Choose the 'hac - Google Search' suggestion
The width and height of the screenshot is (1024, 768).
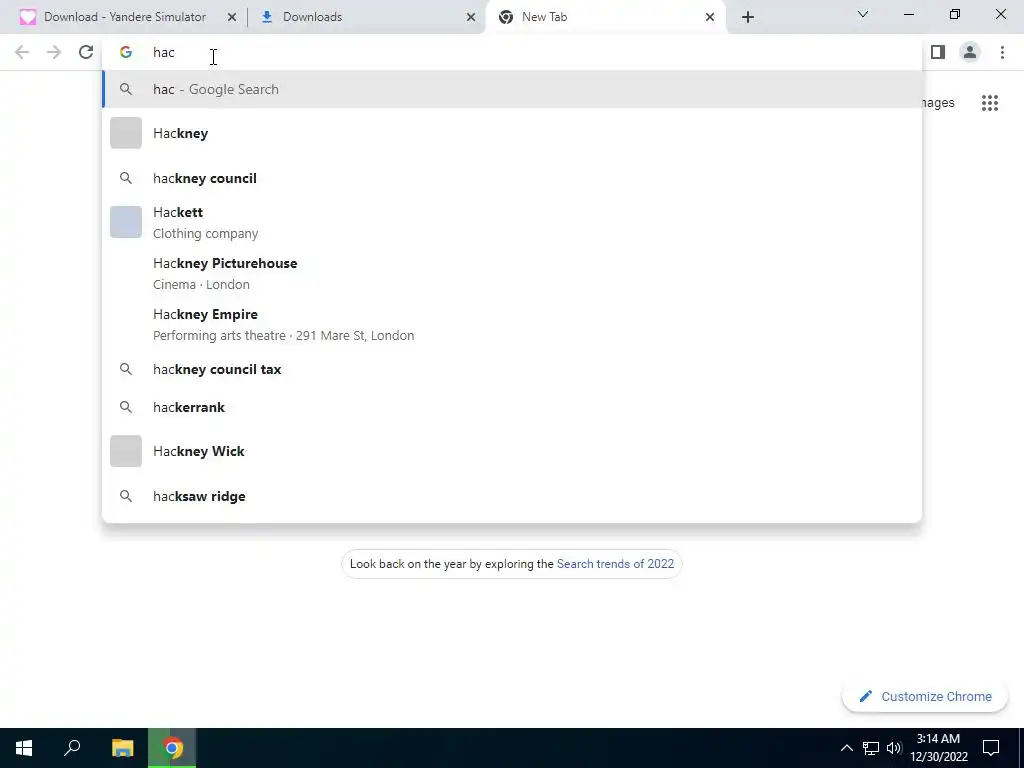pos(512,89)
